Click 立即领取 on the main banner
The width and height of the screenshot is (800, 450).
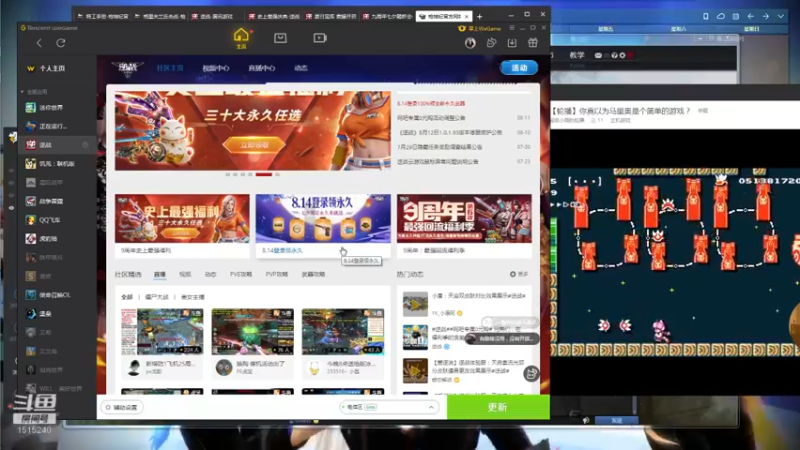[254, 145]
